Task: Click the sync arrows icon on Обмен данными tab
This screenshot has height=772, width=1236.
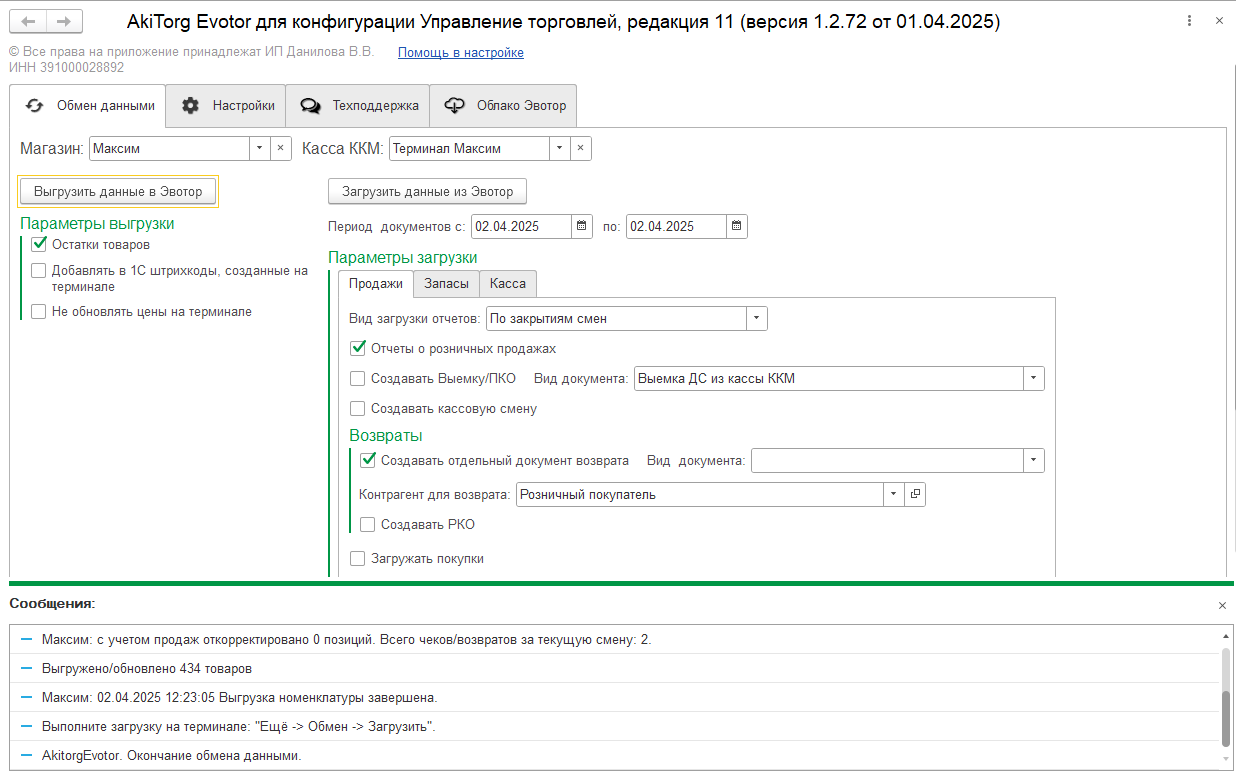Action: (35, 105)
